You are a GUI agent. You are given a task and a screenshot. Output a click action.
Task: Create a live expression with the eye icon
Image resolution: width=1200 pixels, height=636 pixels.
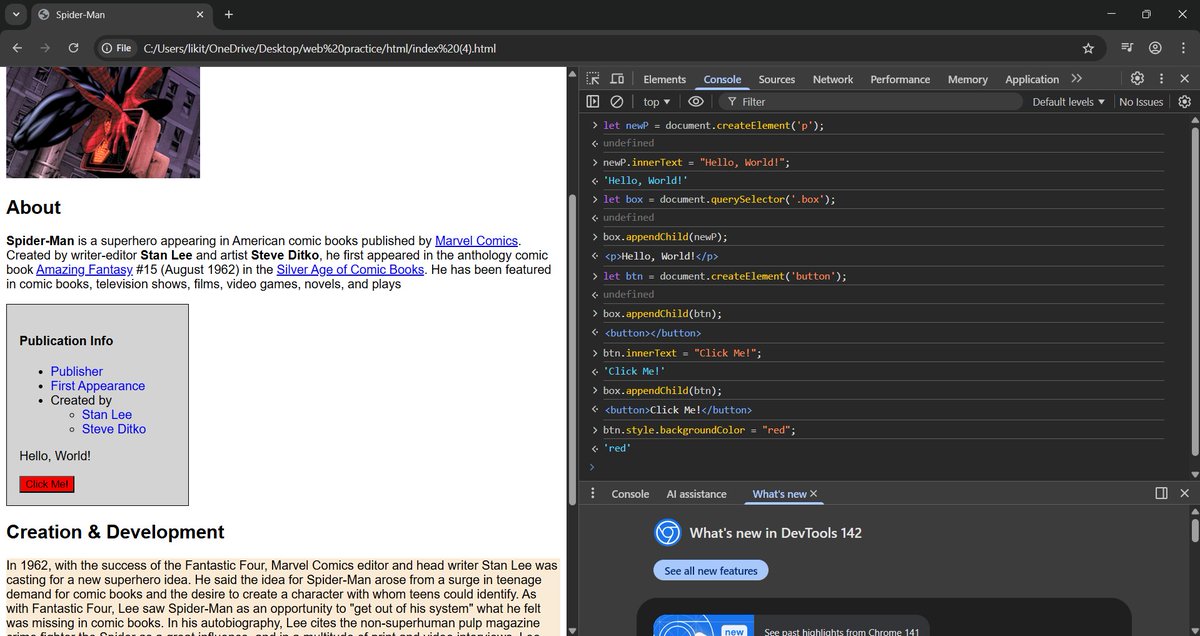coord(695,101)
